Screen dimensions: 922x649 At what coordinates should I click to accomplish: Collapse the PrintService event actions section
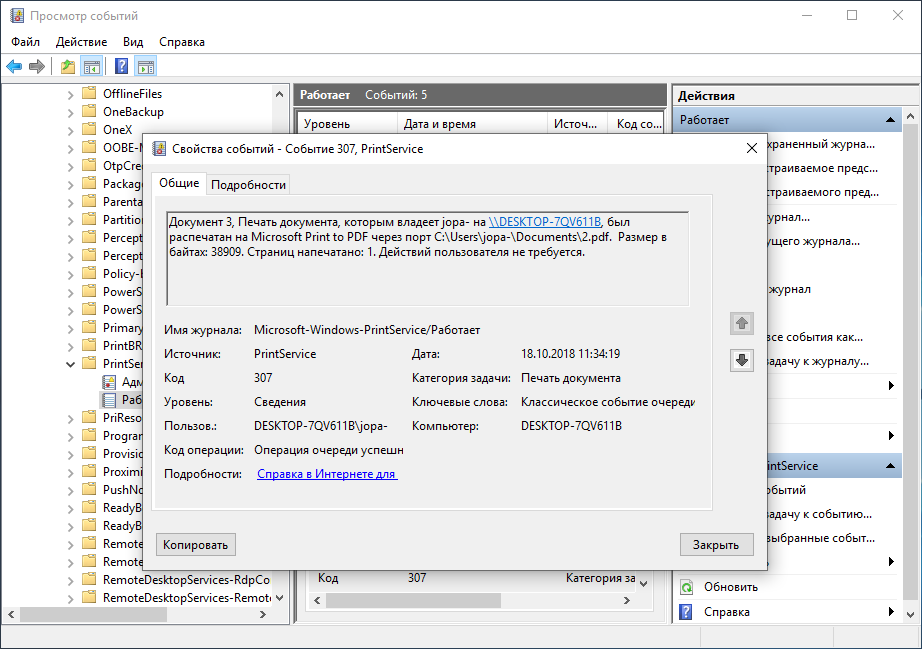tap(890, 466)
